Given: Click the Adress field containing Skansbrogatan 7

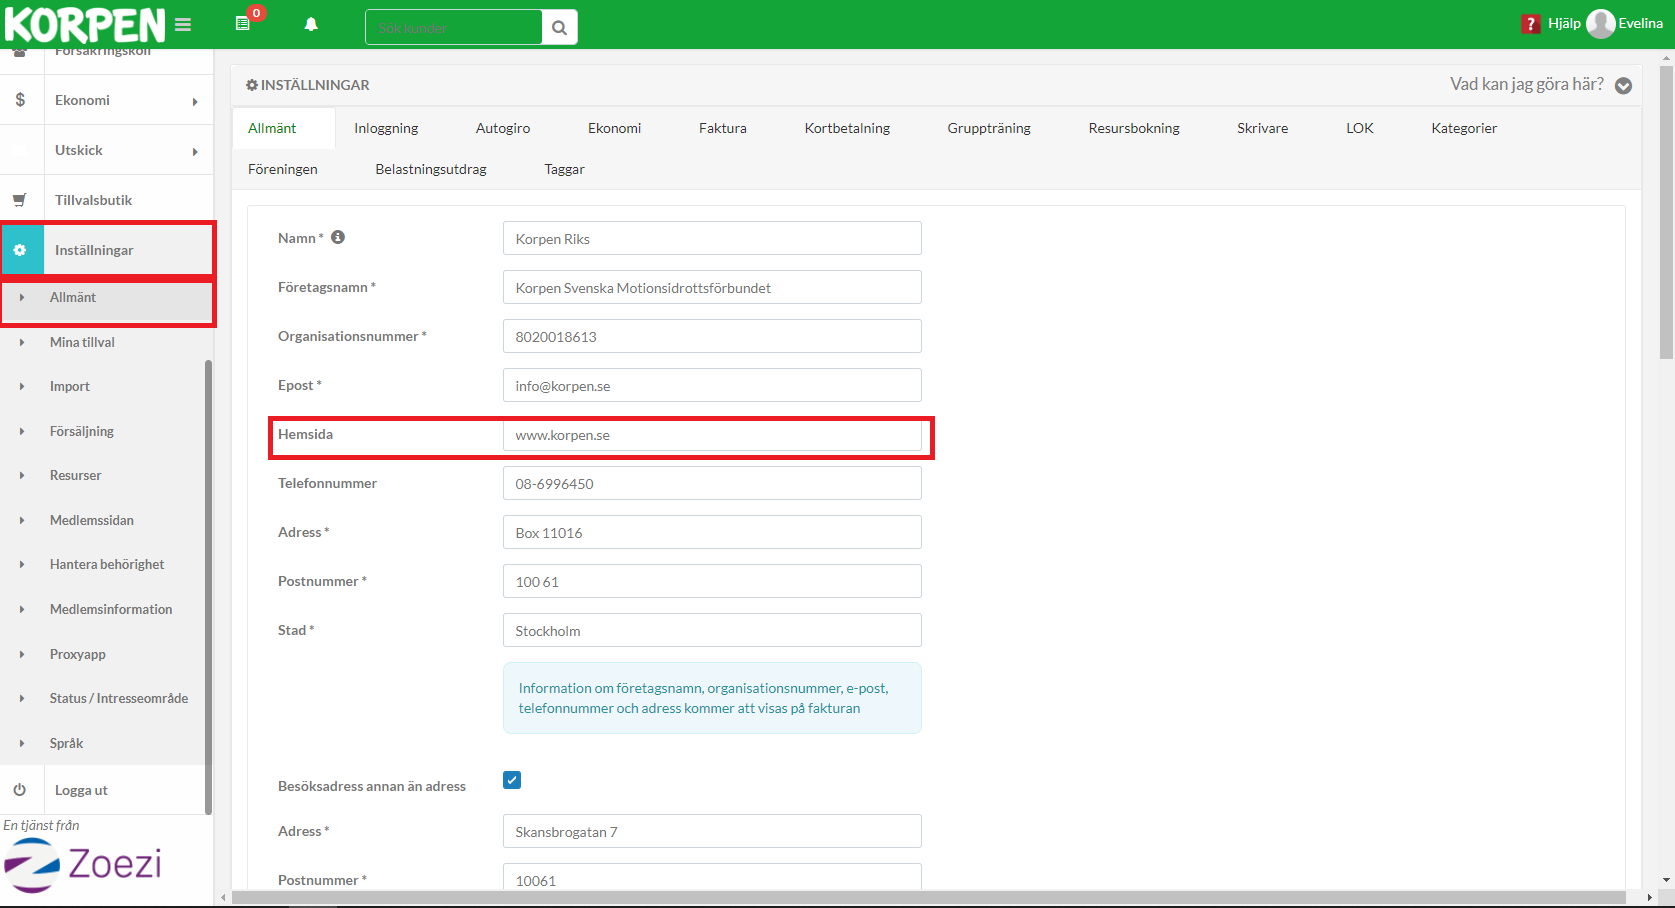Looking at the screenshot, I should 712,831.
